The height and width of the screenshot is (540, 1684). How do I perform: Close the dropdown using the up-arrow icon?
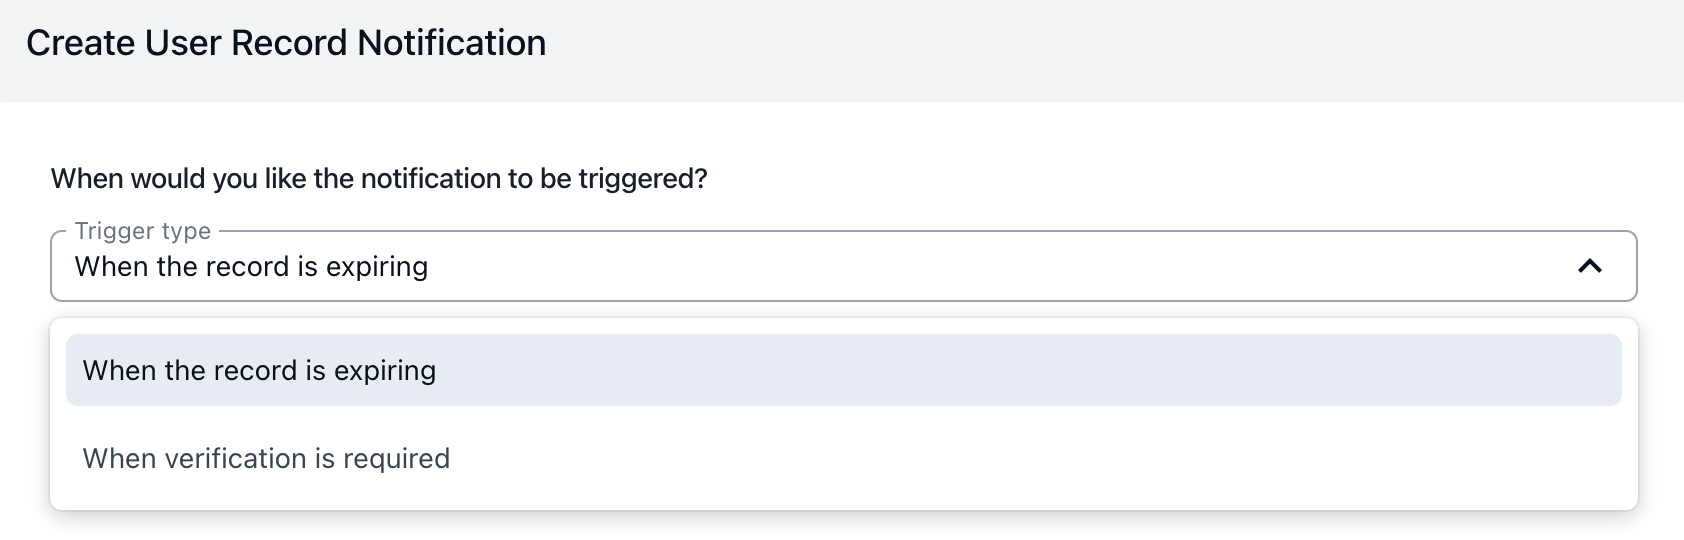[1589, 266]
